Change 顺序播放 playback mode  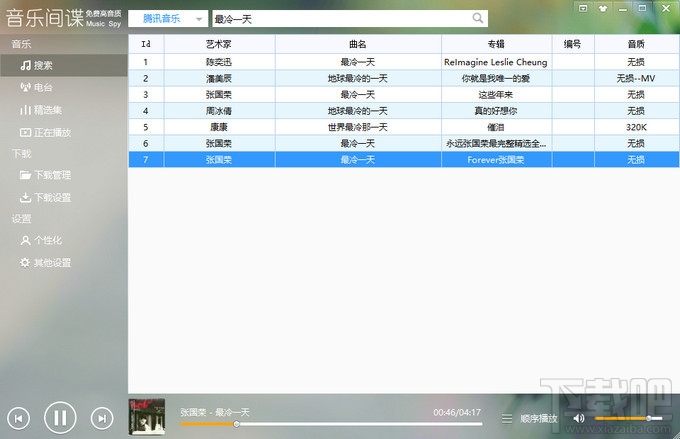click(539, 419)
